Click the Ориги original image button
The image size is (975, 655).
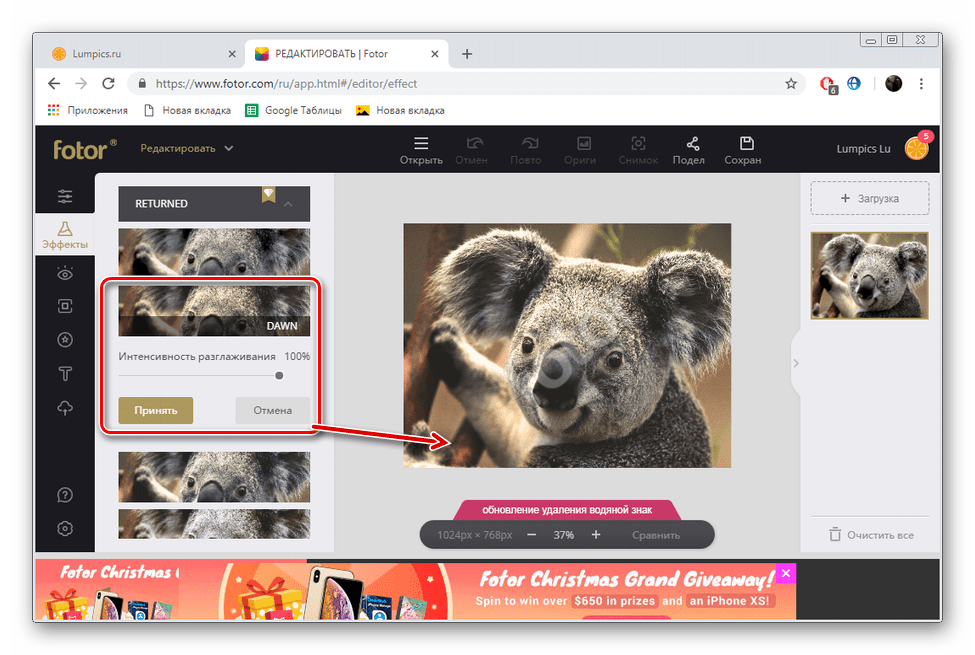(x=580, y=151)
